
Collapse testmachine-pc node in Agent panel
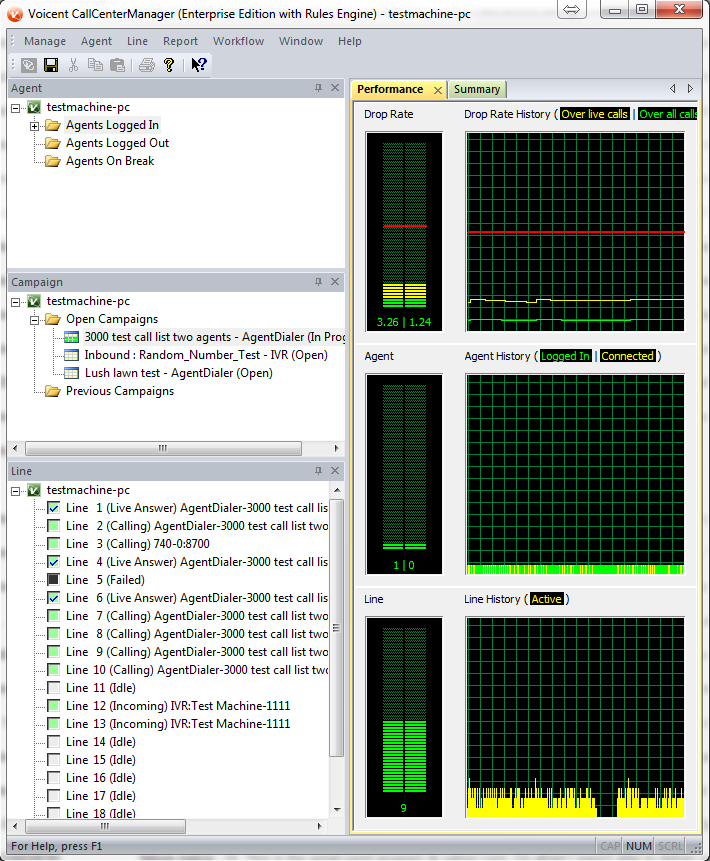[x=16, y=108]
